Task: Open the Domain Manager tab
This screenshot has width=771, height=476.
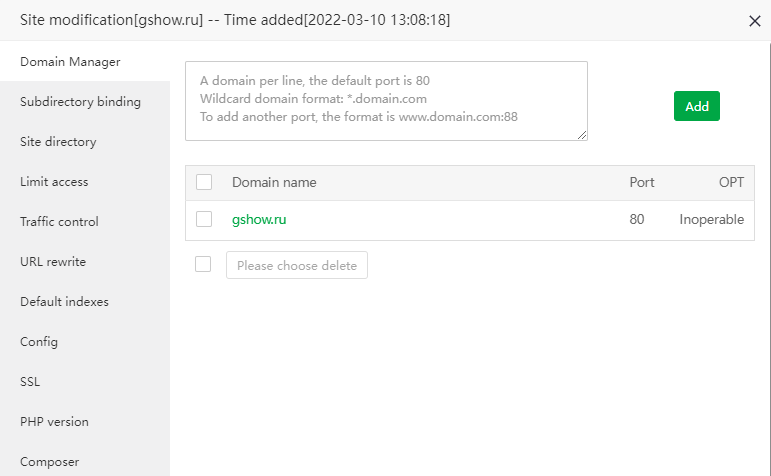Action: click(70, 62)
